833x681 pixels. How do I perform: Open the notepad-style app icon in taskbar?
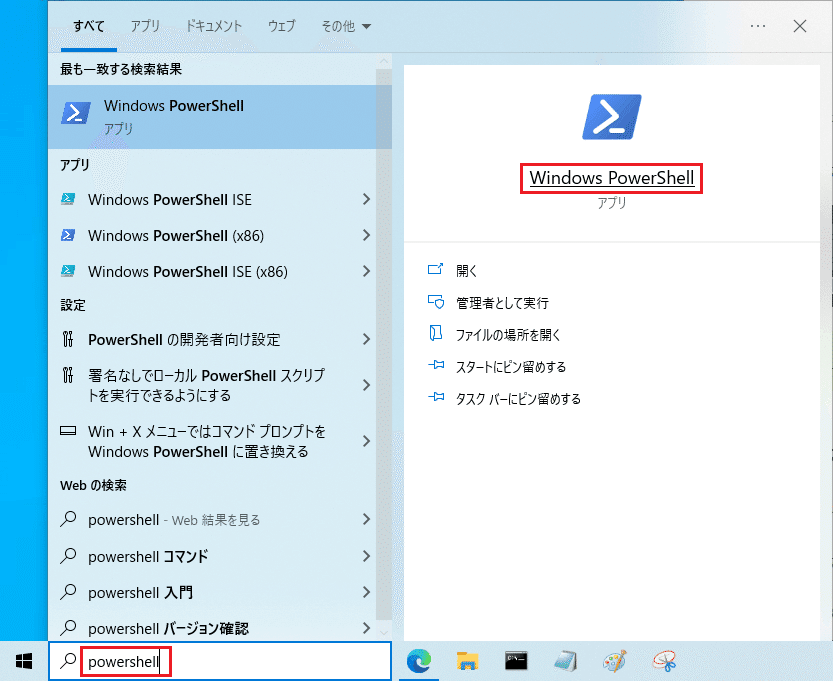[565, 661]
